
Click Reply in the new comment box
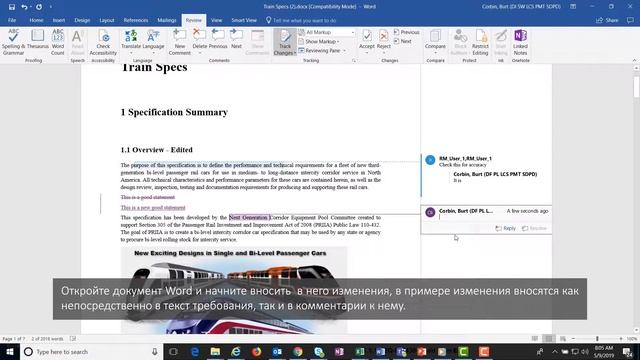(505, 228)
